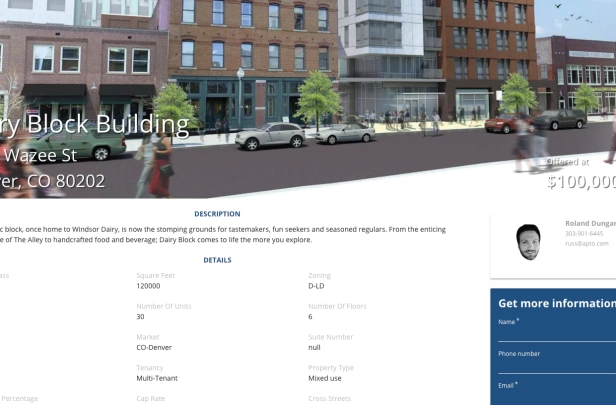Click the agent's headshot photo
Viewport: 616px width, 405px height.
(528, 242)
